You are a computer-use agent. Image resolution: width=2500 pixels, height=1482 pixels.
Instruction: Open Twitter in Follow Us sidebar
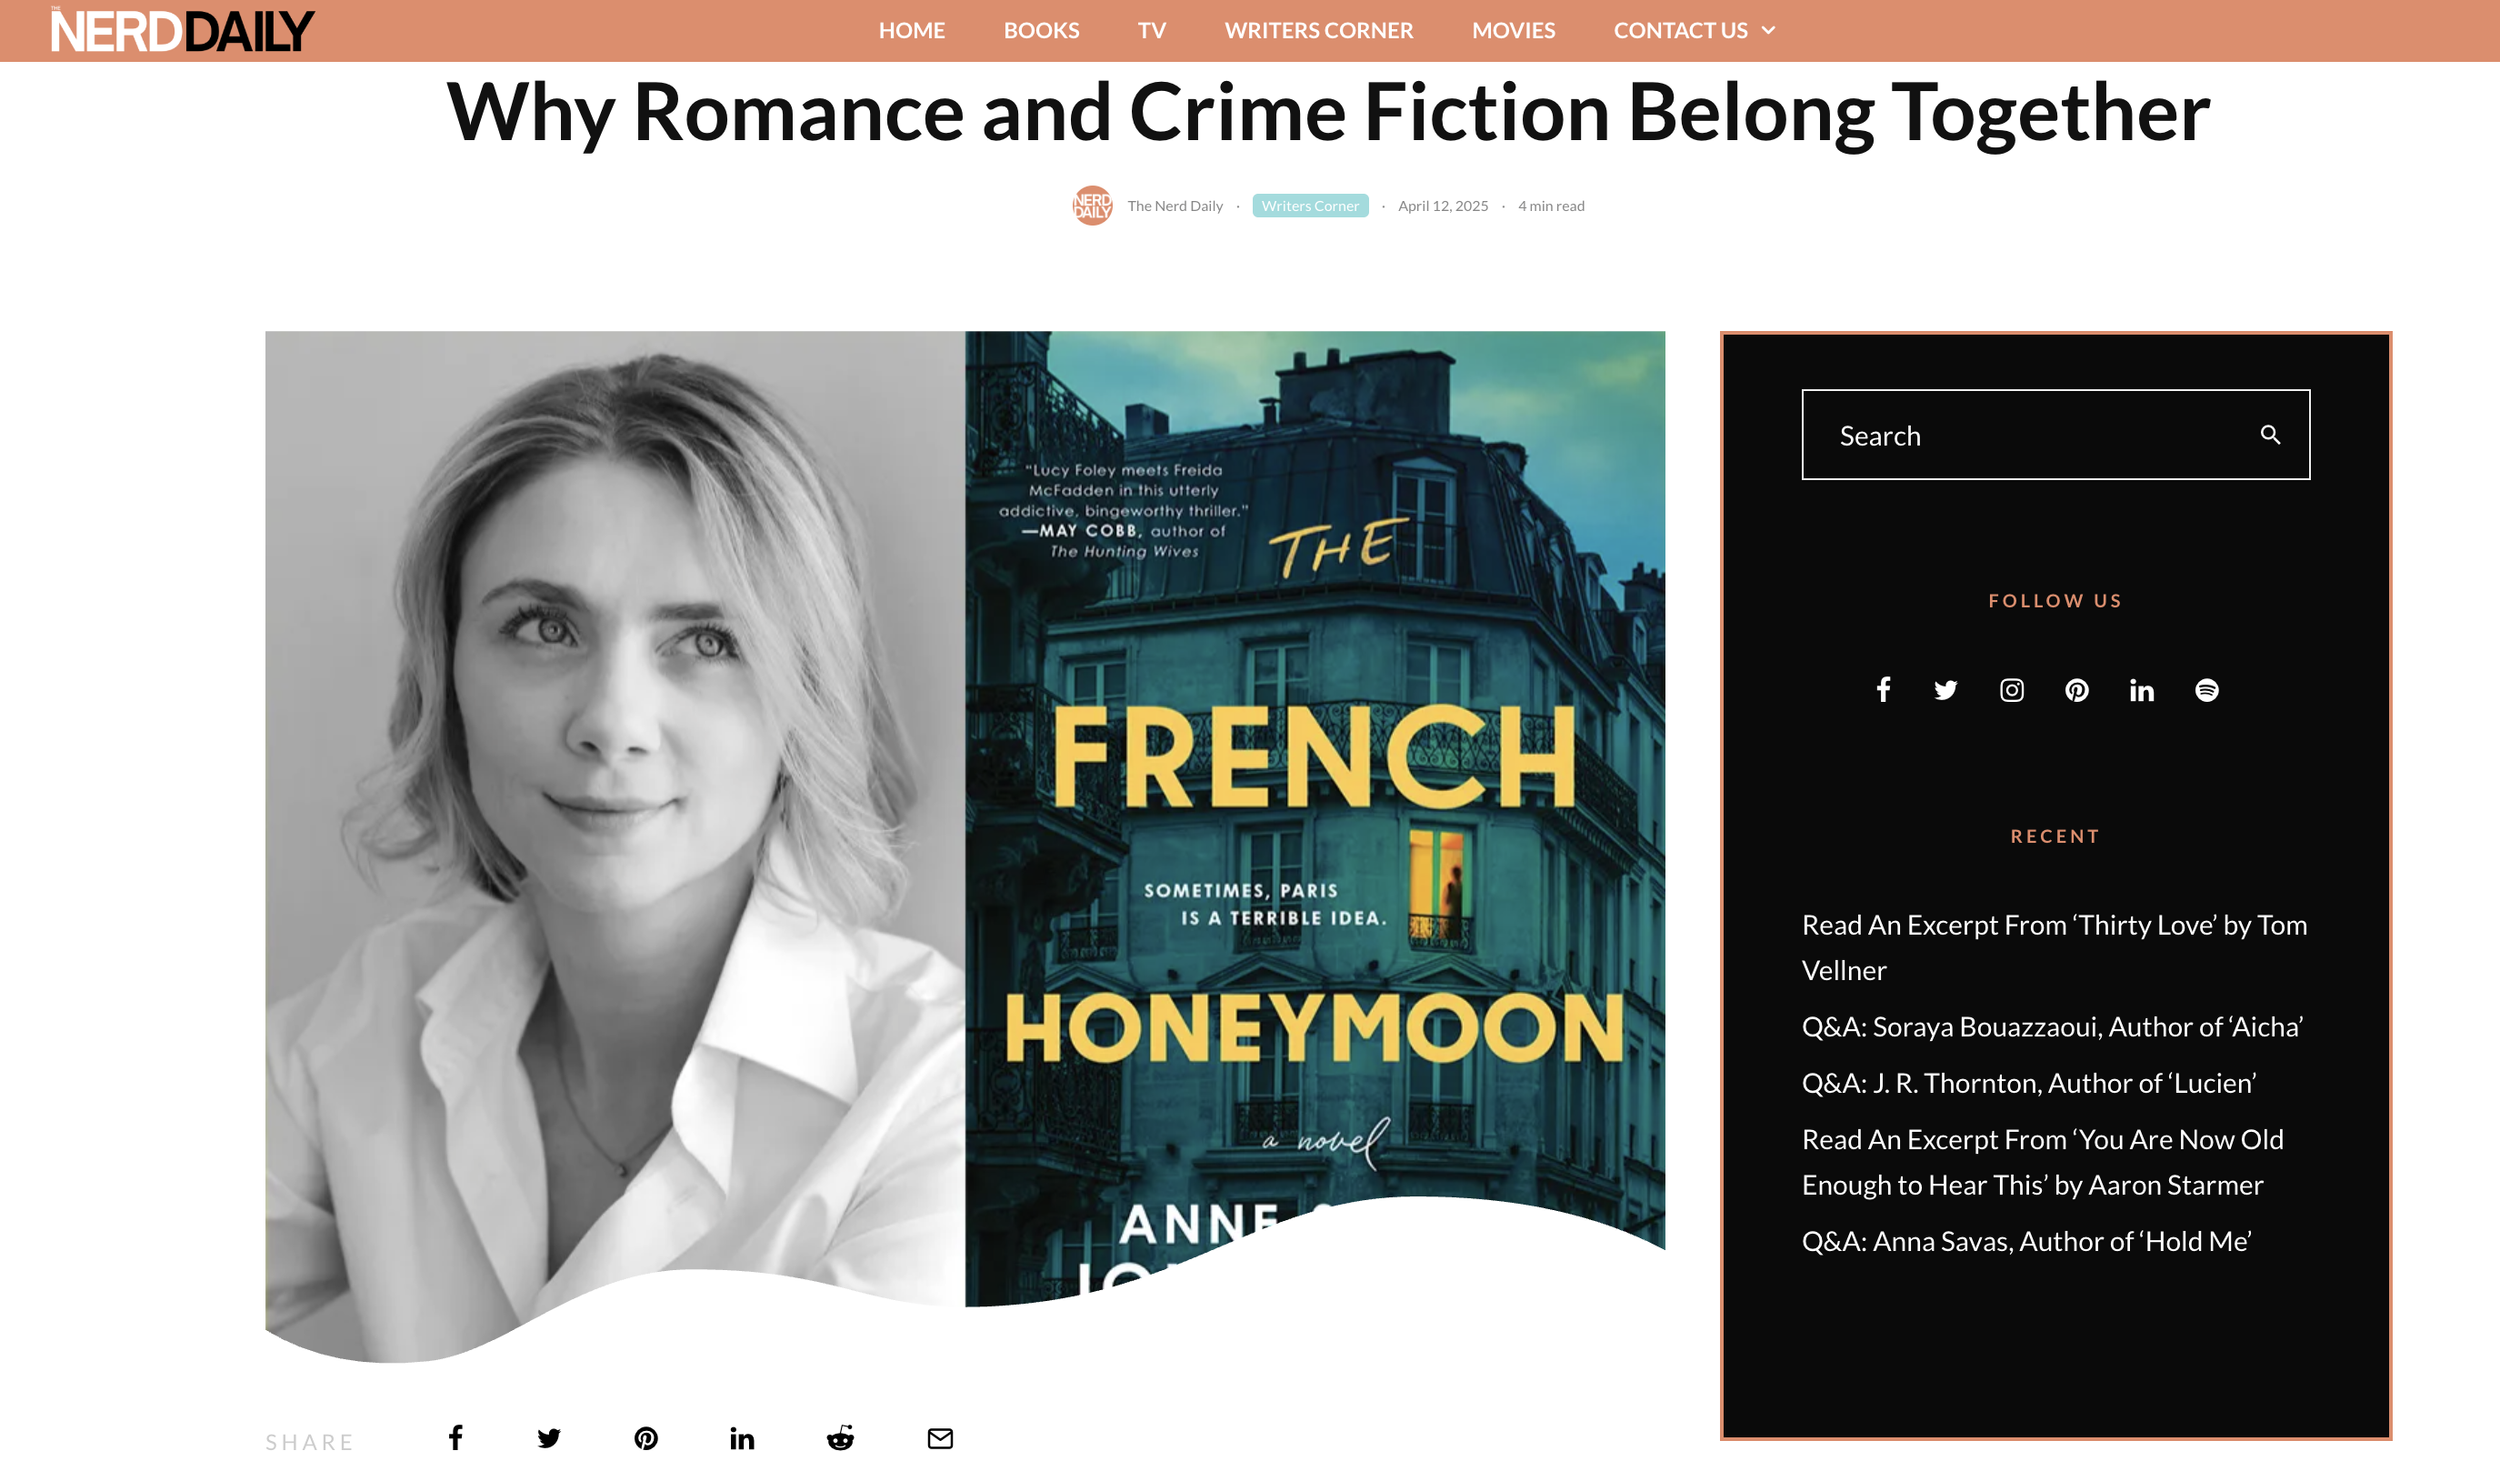click(x=1945, y=690)
